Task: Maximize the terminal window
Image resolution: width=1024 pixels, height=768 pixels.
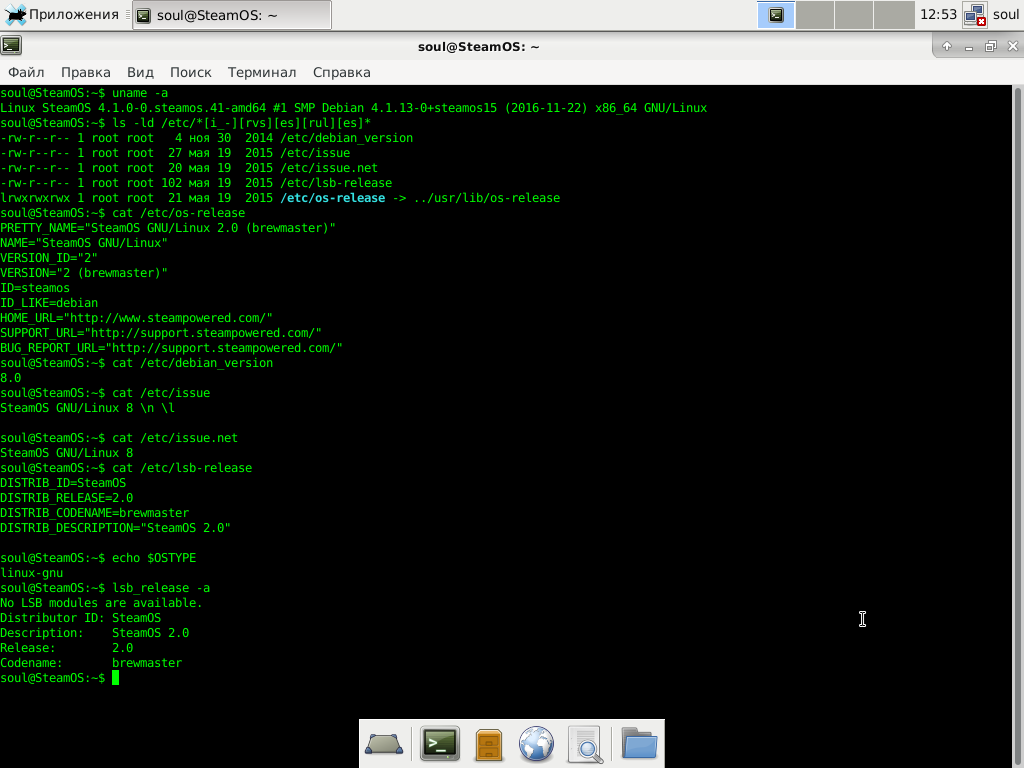Action: 991,46
